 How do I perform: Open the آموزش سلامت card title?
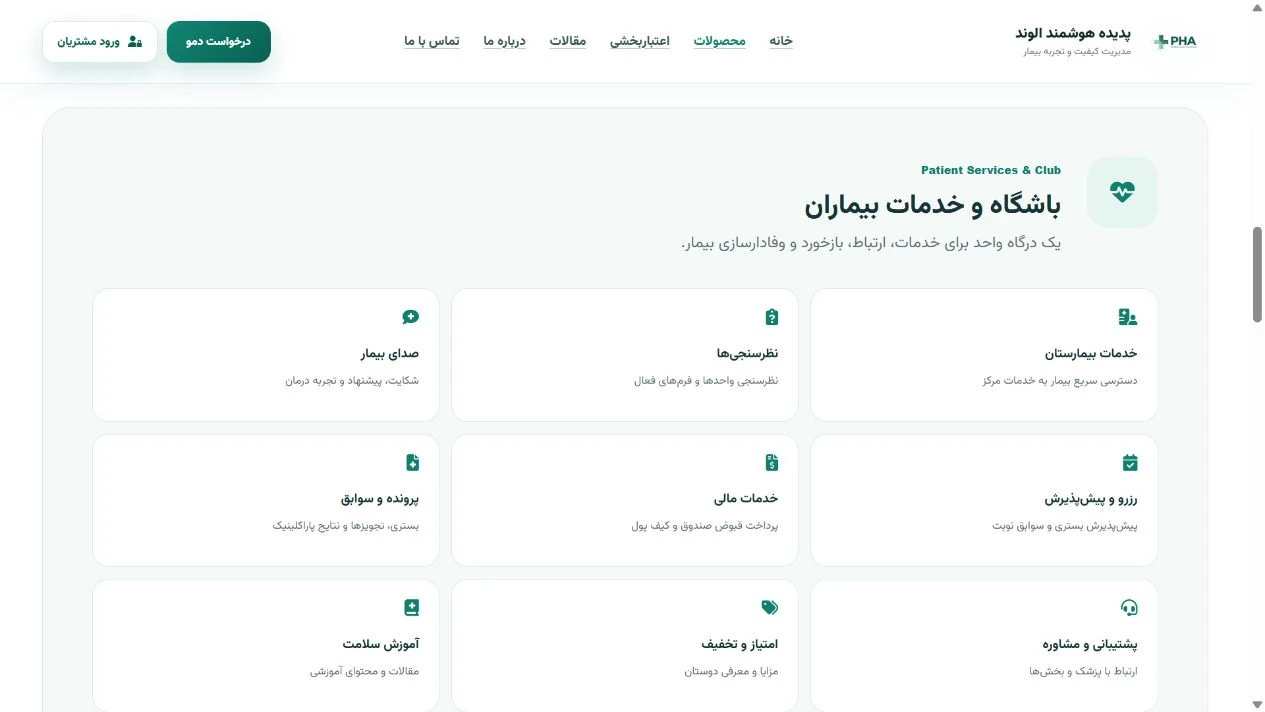[x=381, y=645]
